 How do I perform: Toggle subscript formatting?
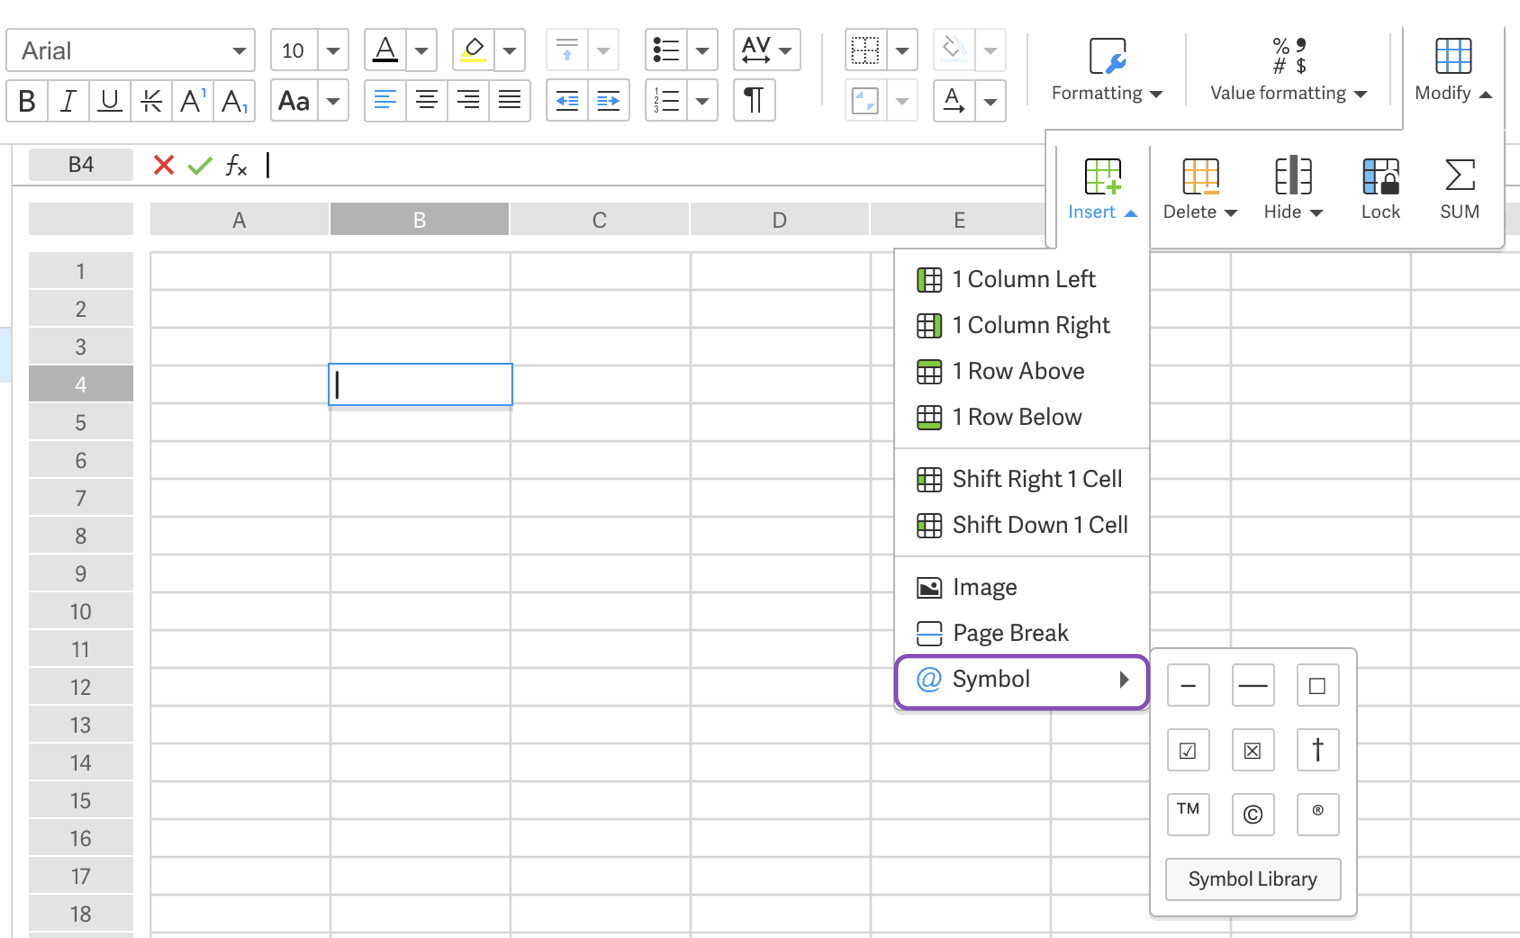coord(234,101)
